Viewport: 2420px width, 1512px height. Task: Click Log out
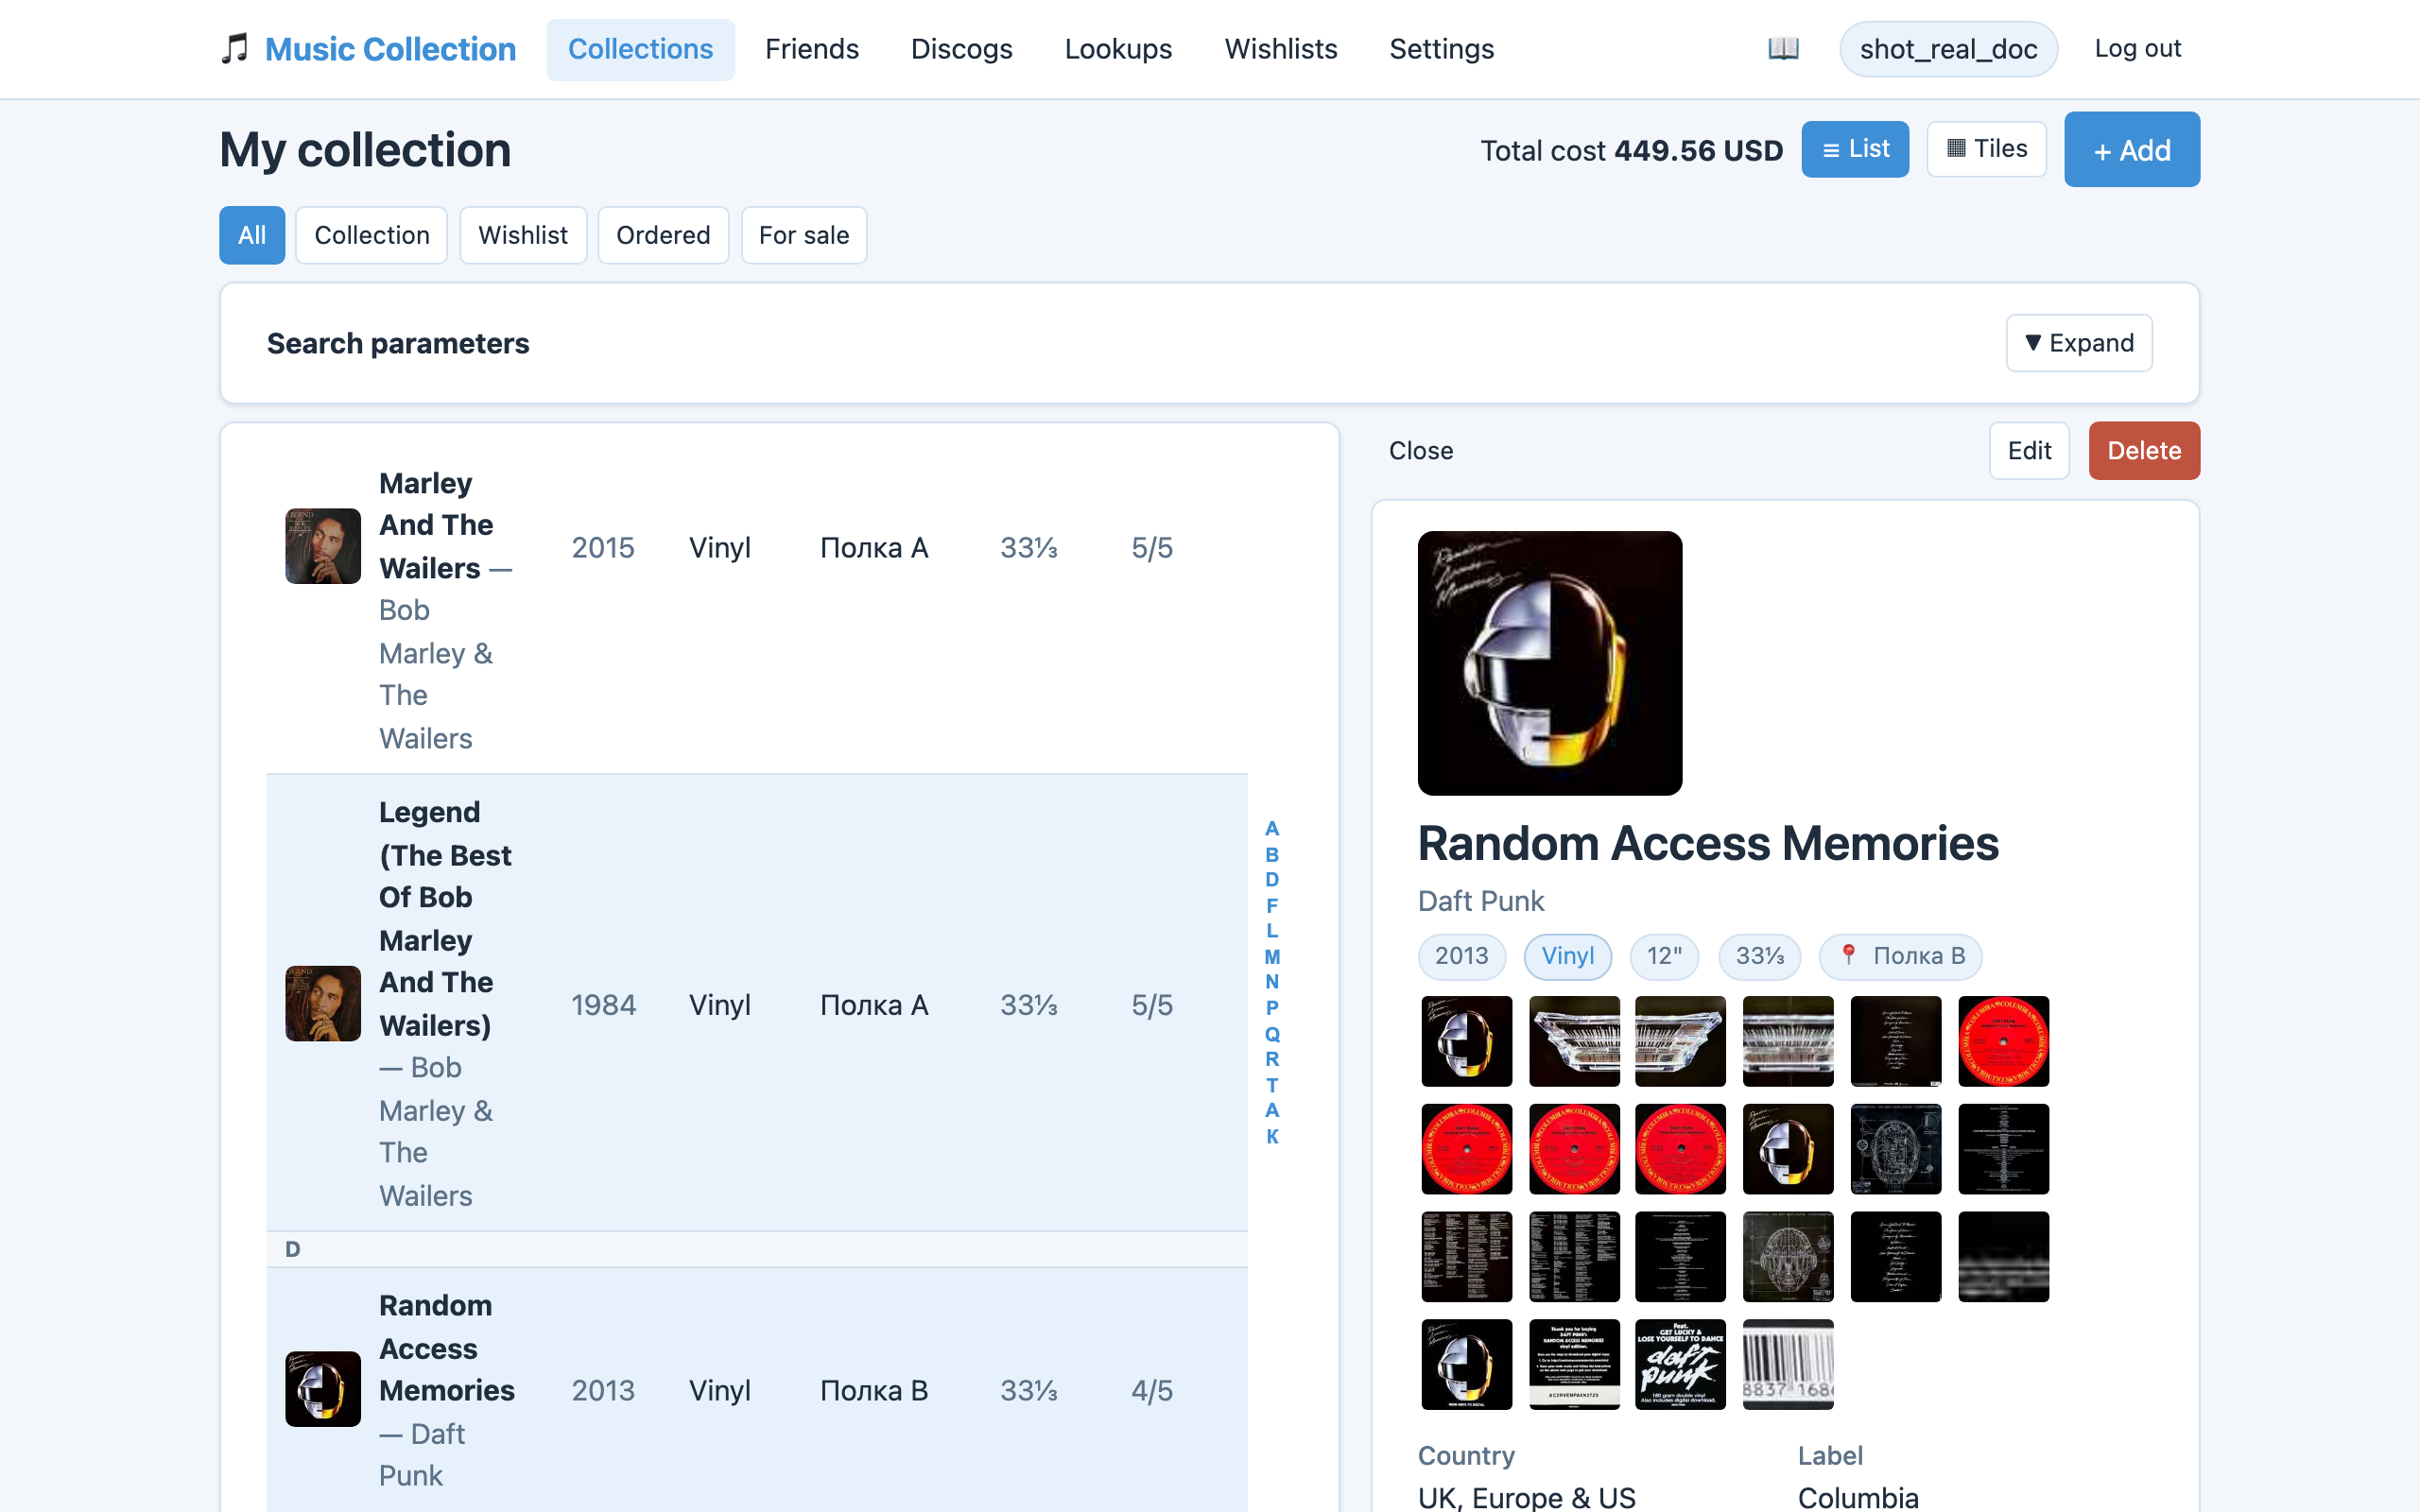(x=2137, y=49)
